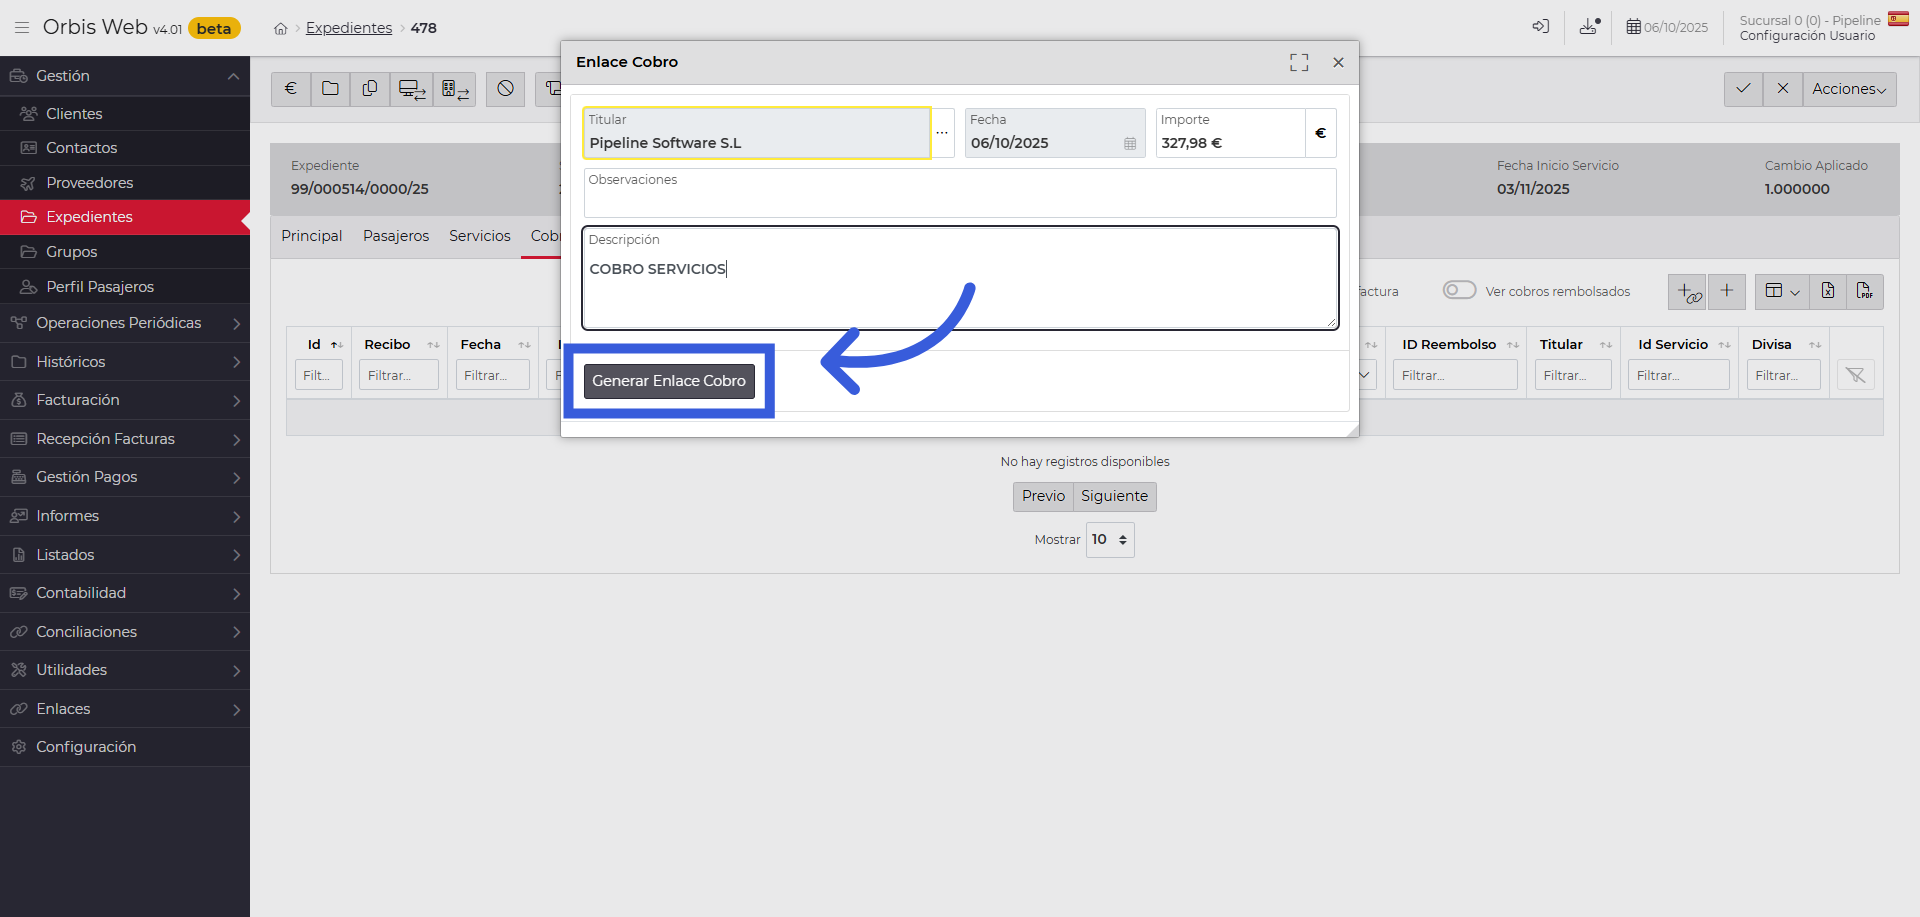Click the Spanish flag language icon
The height and width of the screenshot is (917, 1920).
1898,19
